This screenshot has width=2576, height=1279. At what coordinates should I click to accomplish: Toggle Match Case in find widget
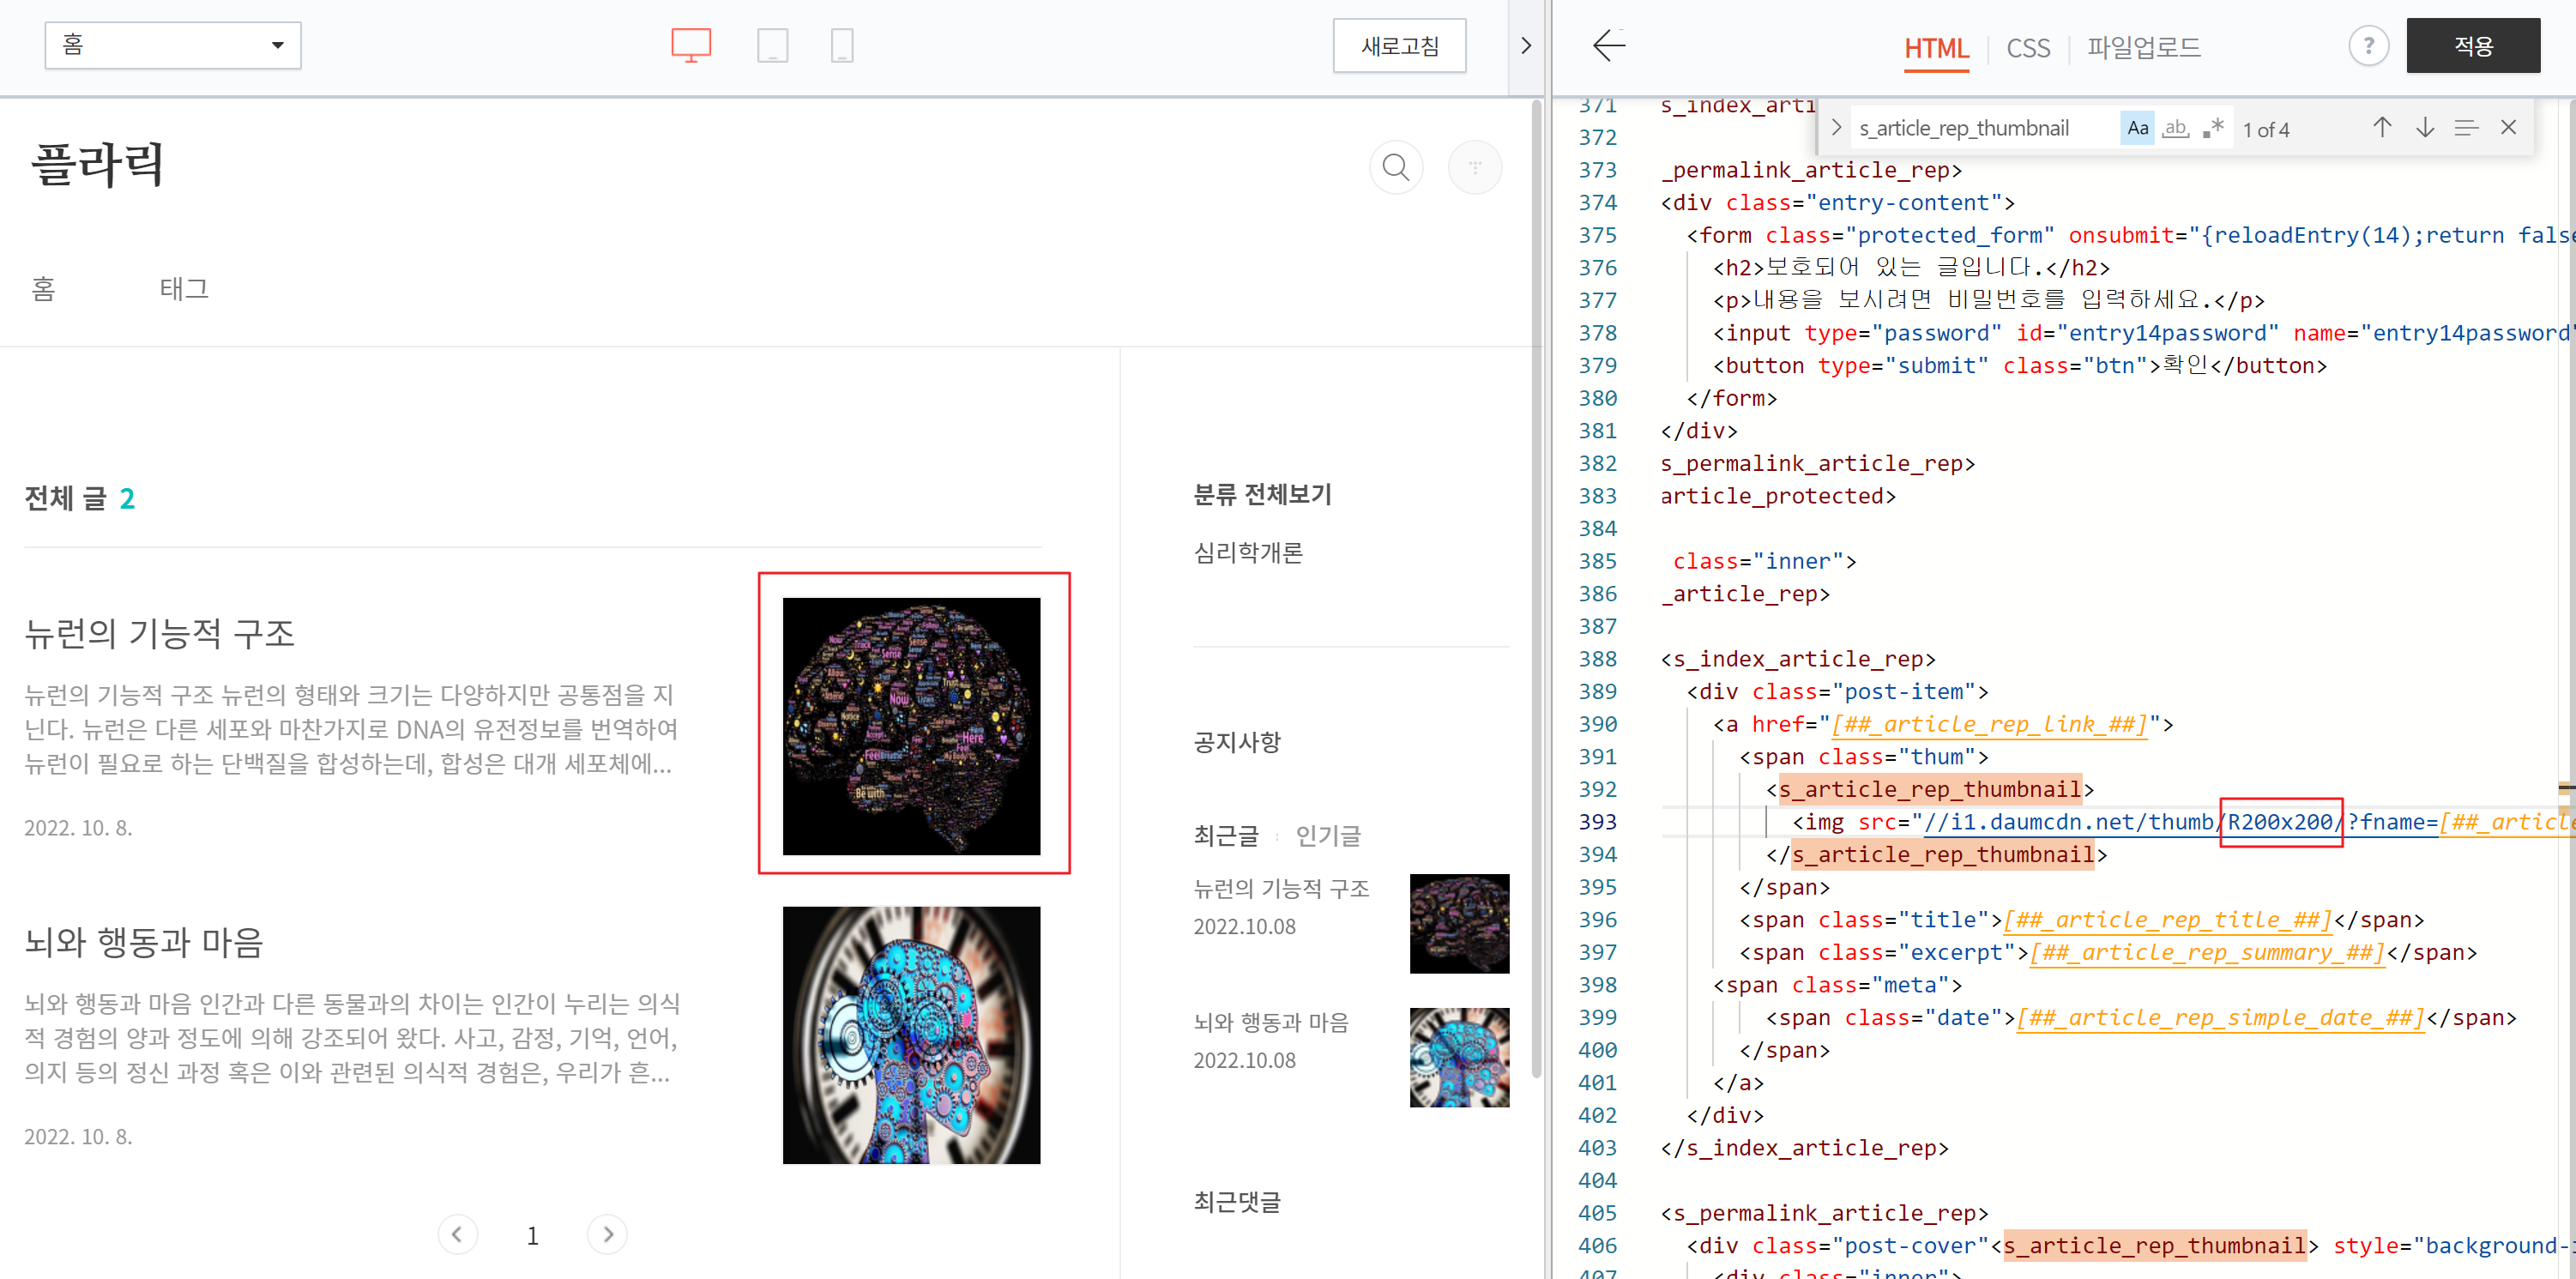tap(2137, 128)
